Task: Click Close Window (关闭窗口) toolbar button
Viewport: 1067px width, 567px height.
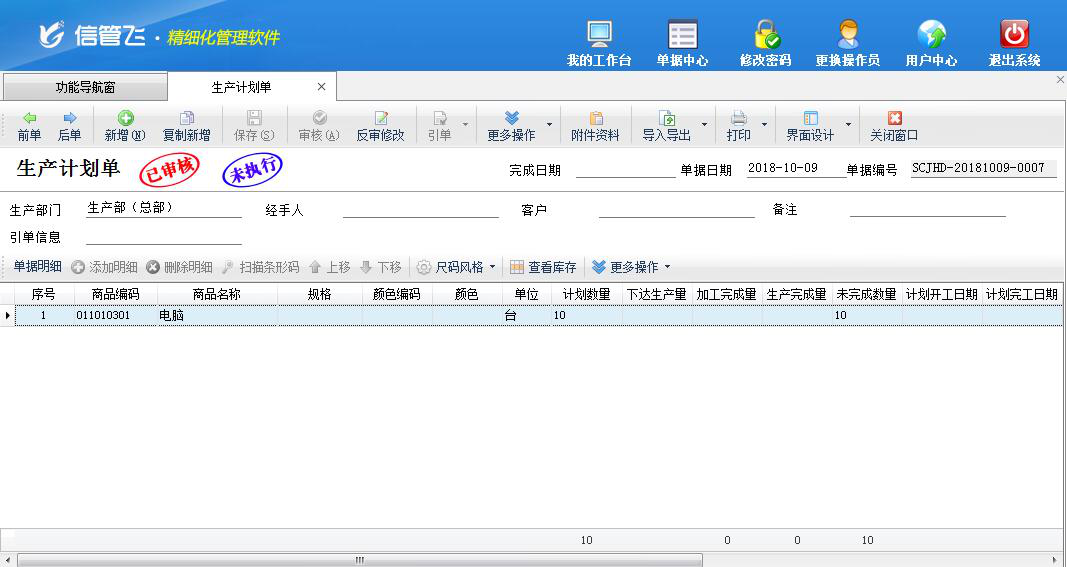Action: 893,126
